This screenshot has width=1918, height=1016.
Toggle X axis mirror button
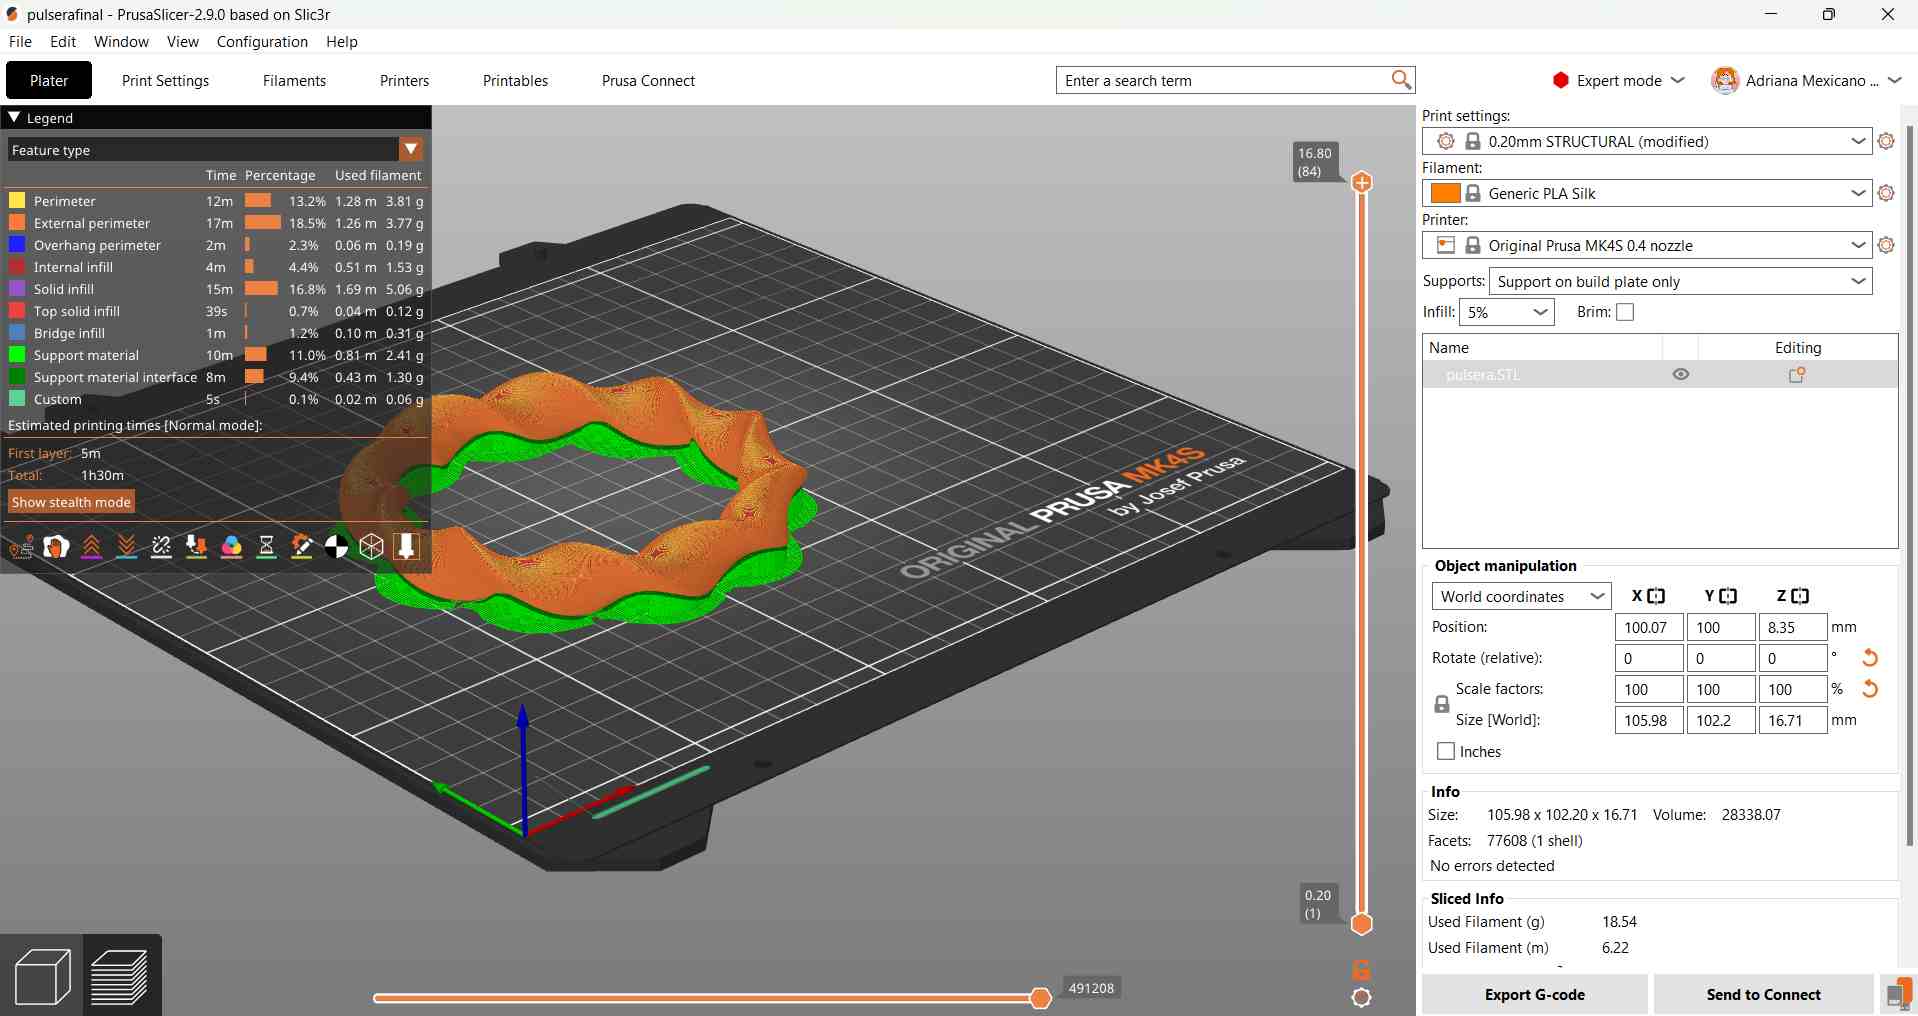(1656, 596)
